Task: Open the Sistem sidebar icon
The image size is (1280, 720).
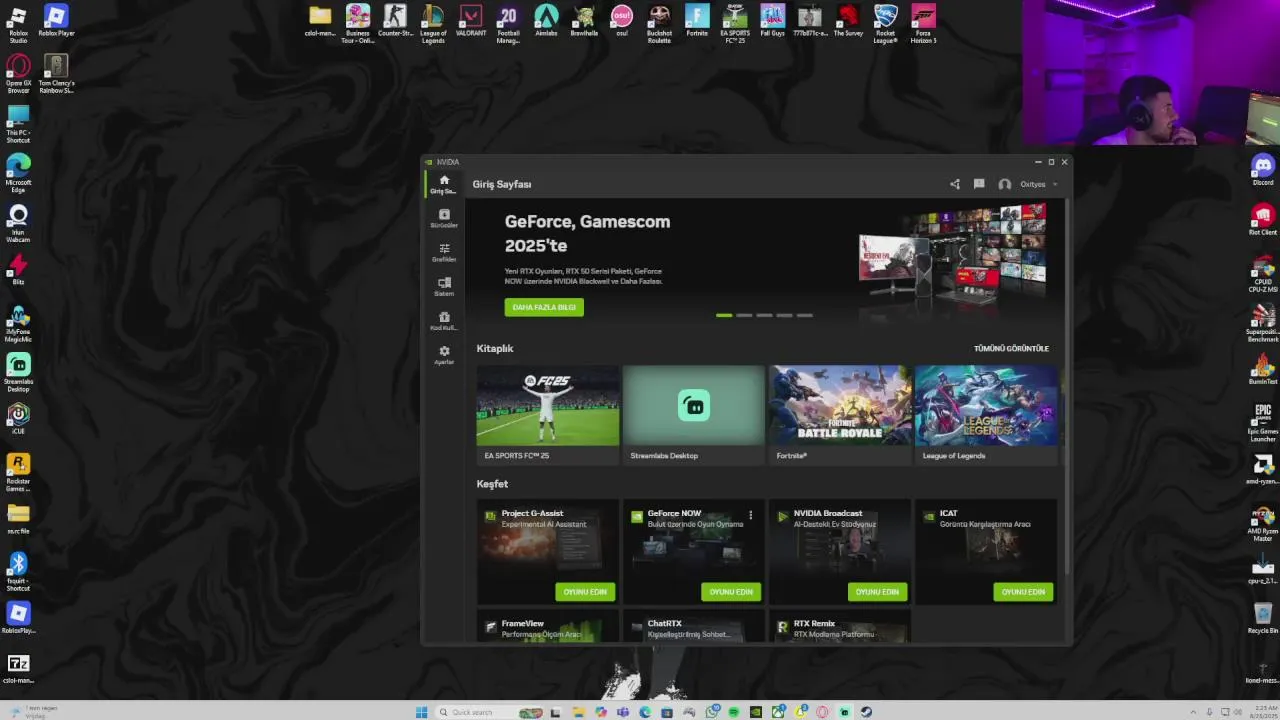Action: pos(444,286)
